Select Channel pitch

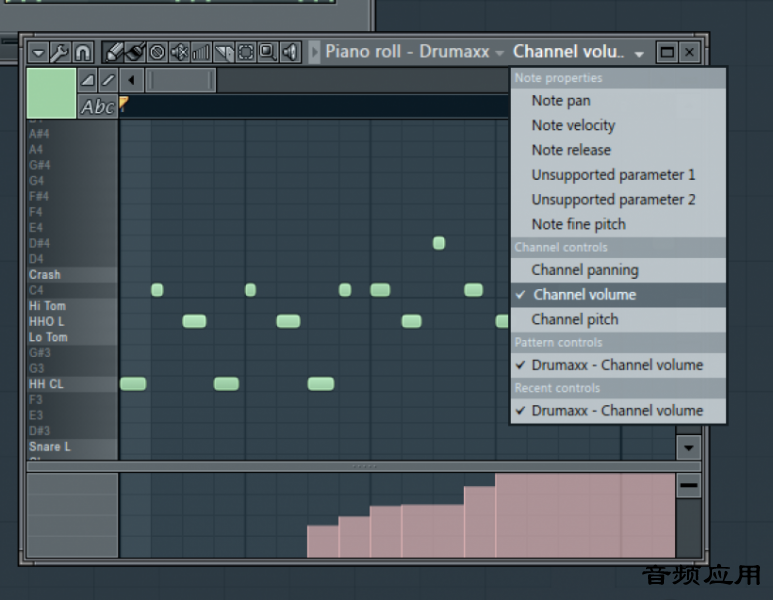(x=618, y=319)
